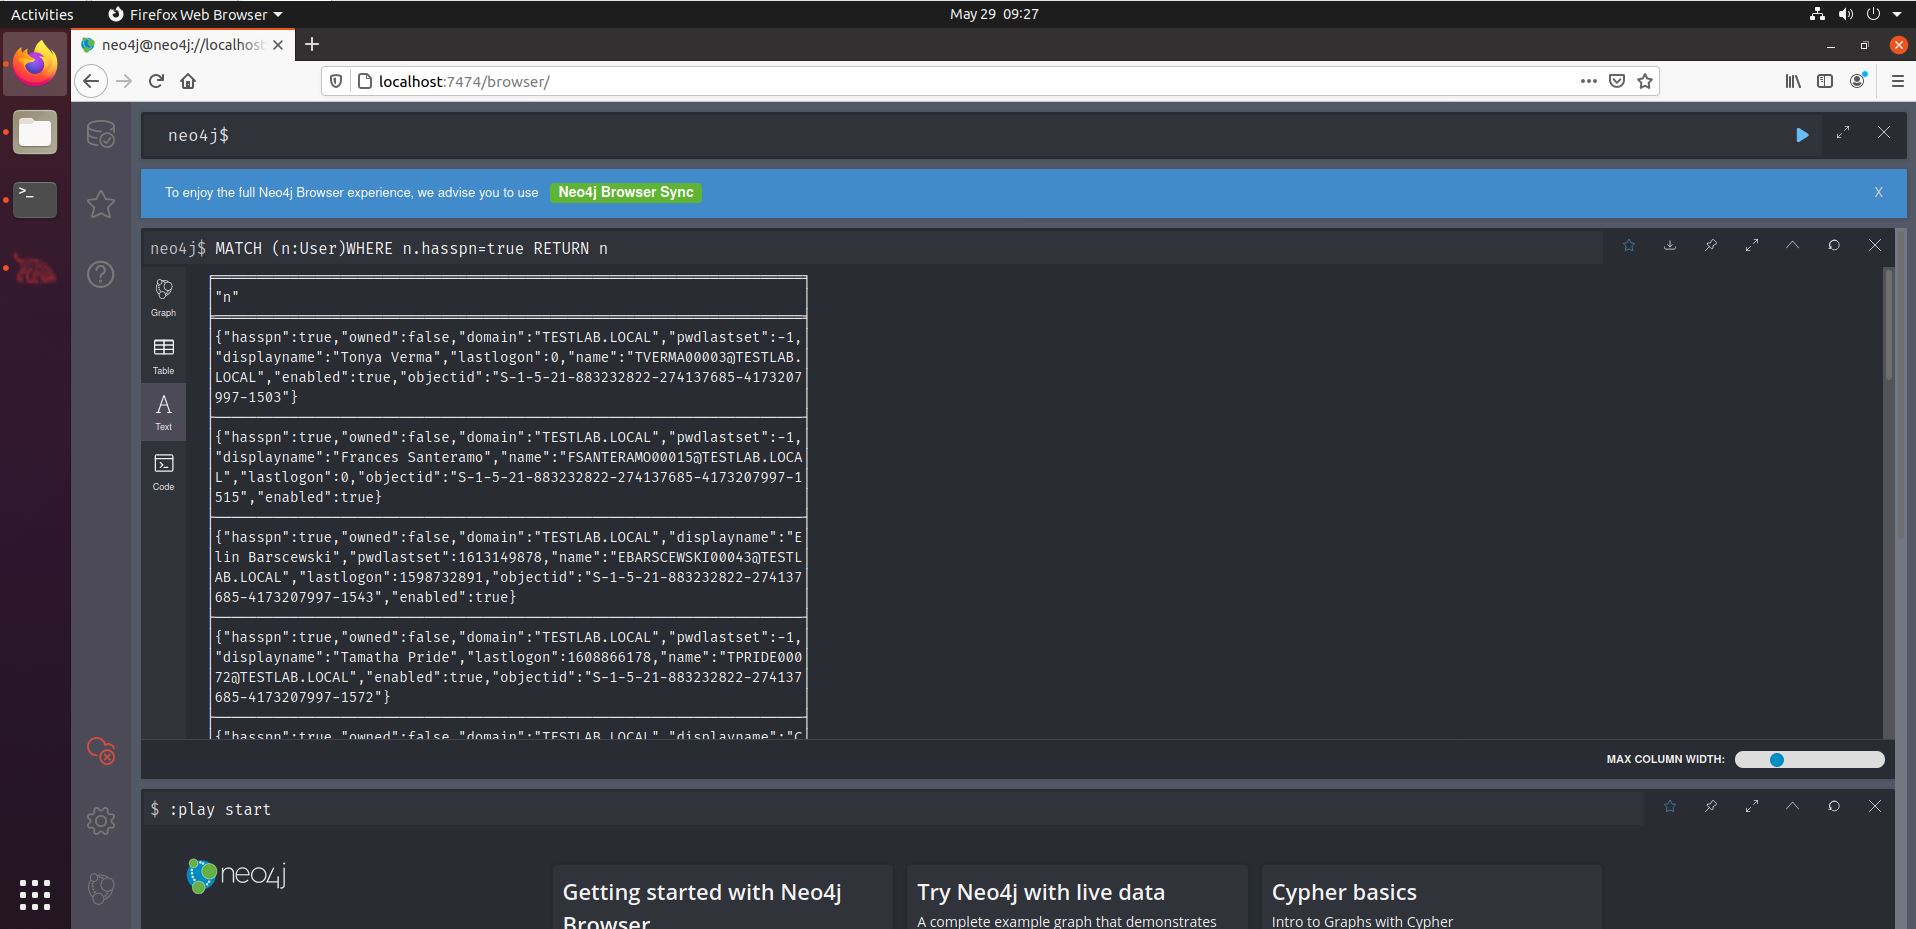Open Try Neo4j with live data card

pyautogui.click(x=1077, y=898)
